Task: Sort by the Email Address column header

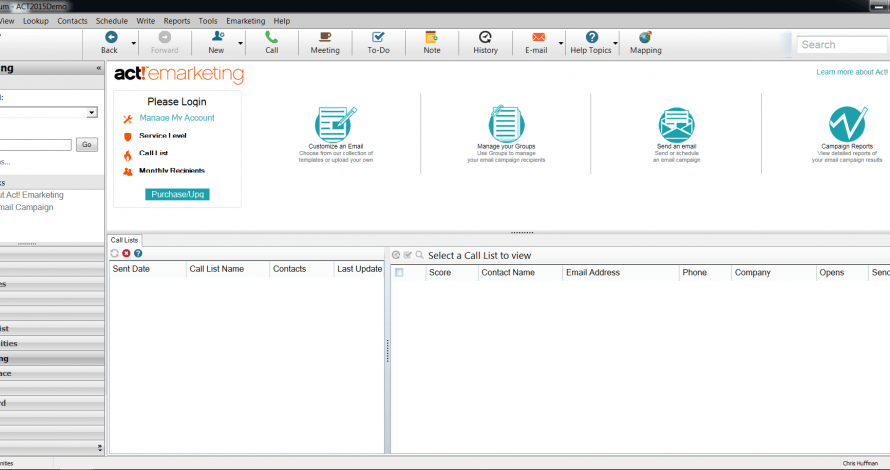Action: [620, 272]
